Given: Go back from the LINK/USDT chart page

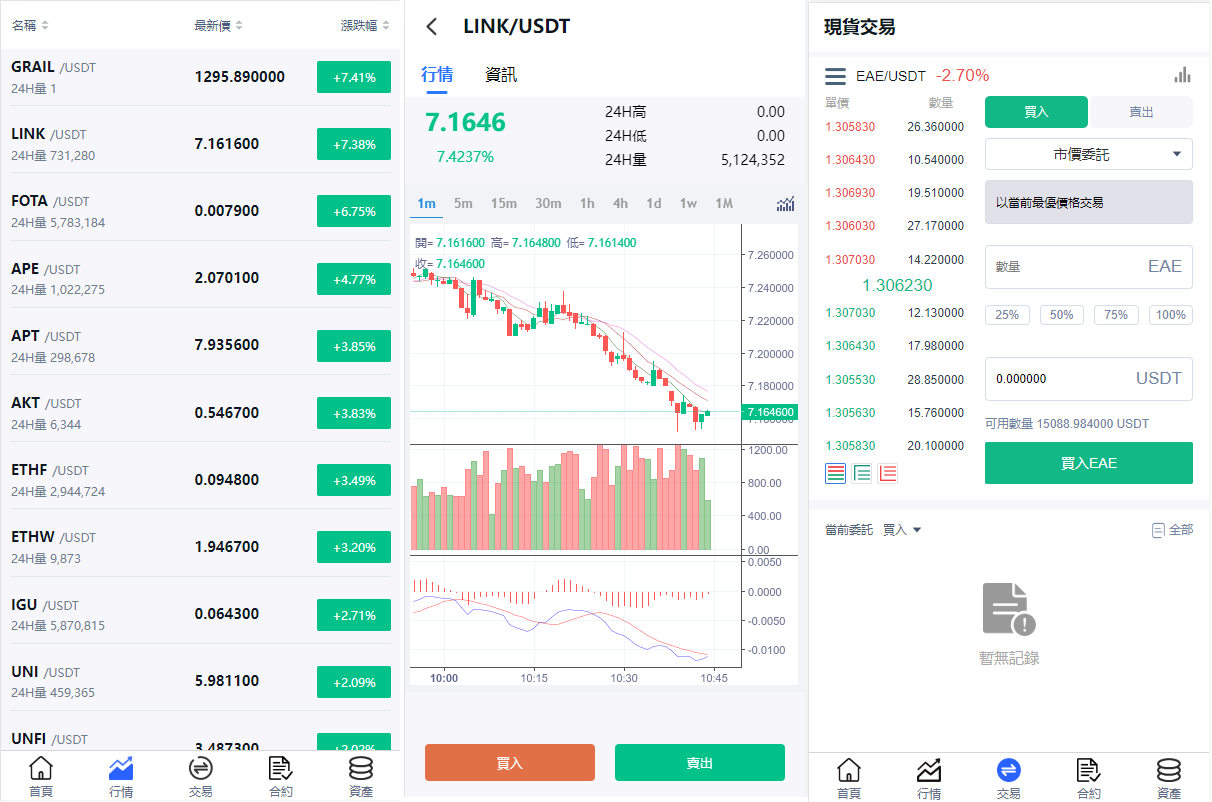Looking at the screenshot, I should [x=432, y=27].
